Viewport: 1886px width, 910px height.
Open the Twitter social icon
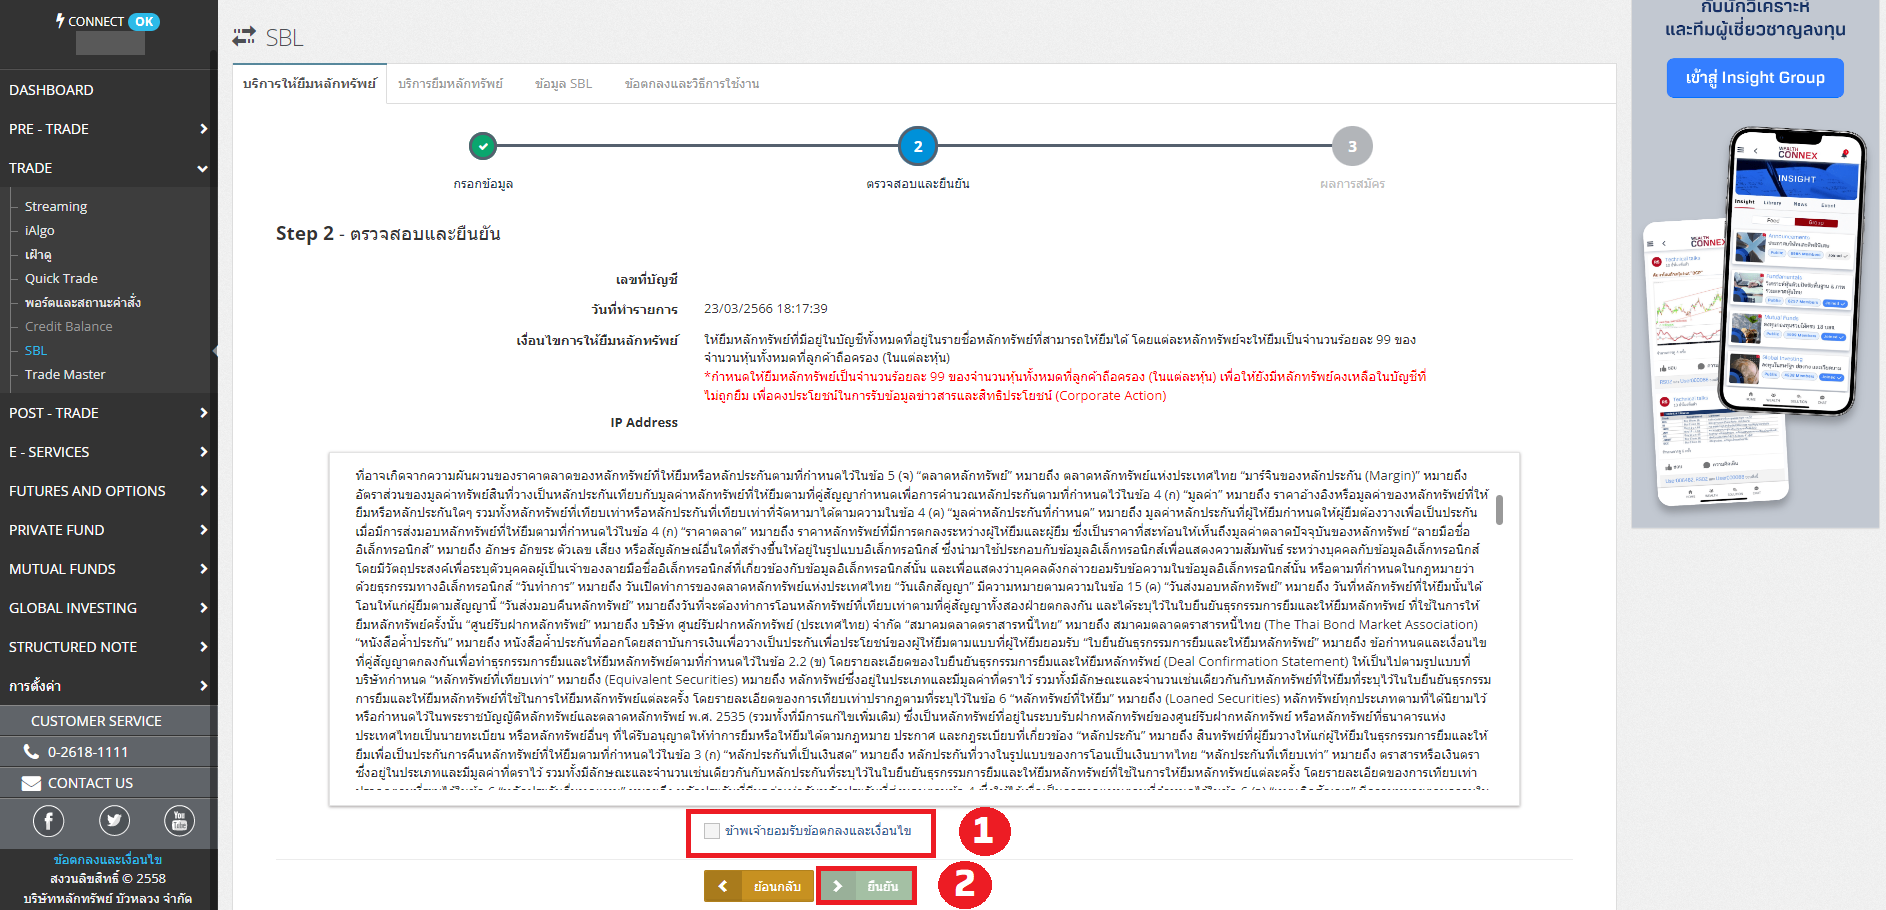[114, 821]
